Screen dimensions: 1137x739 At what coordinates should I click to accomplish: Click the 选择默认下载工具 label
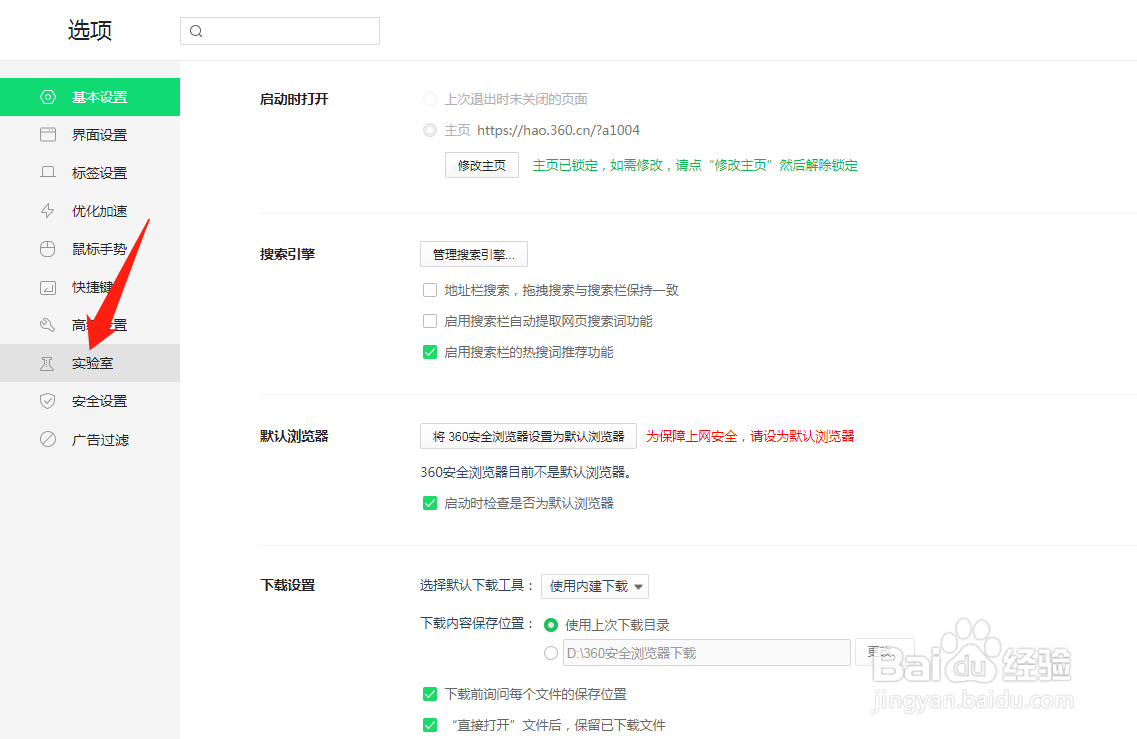point(476,585)
